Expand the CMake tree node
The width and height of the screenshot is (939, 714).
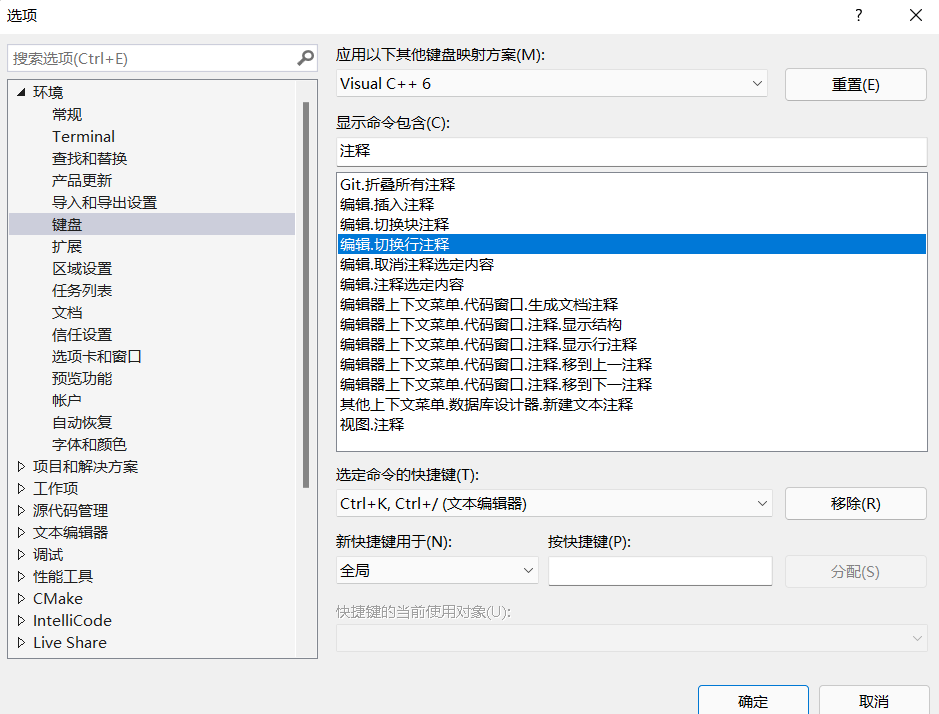pyautogui.click(x=22, y=598)
